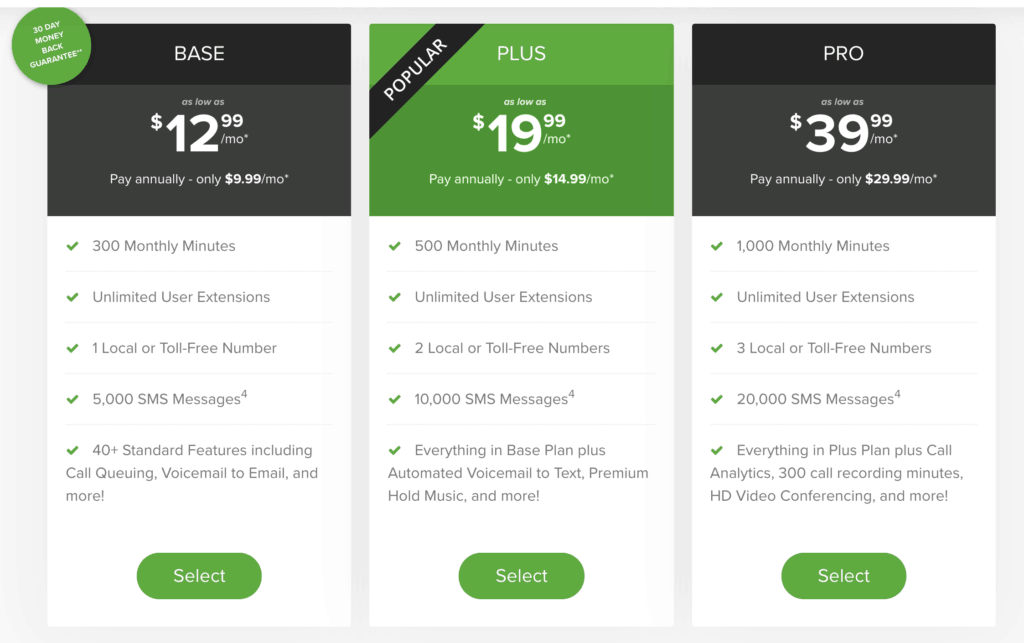Select the PRO plan
Viewport: 1024px width, 643px height.
[843, 575]
